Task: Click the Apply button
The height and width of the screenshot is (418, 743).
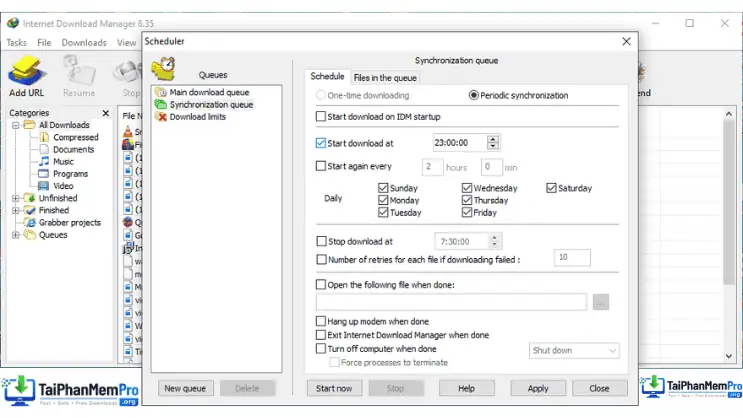Action: point(538,389)
